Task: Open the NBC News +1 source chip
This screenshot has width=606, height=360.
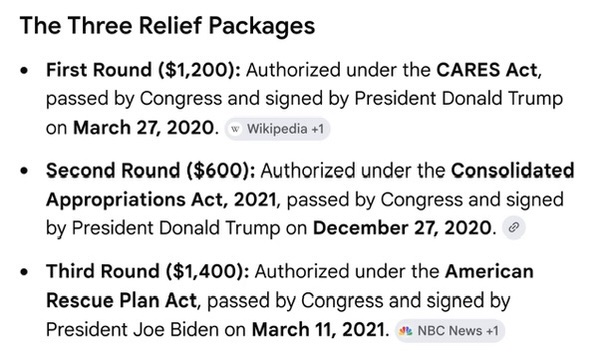Action: [450, 331]
